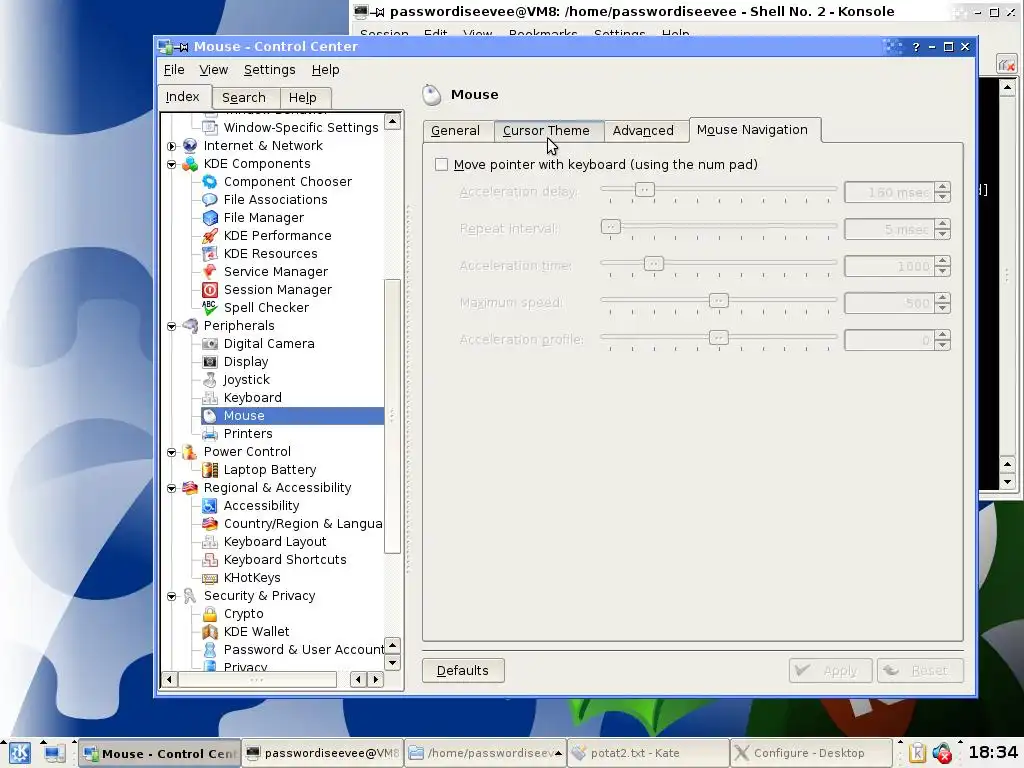The height and width of the screenshot is (768, 1024).
Task: Click the Printers icon
Action: click(x=210, y=434)
